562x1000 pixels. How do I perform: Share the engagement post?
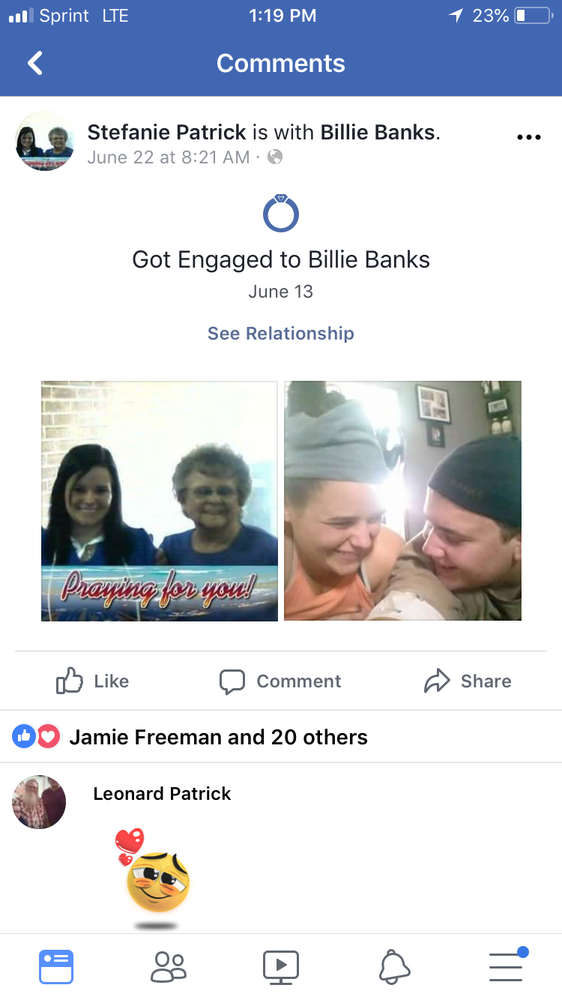(468, 681)
